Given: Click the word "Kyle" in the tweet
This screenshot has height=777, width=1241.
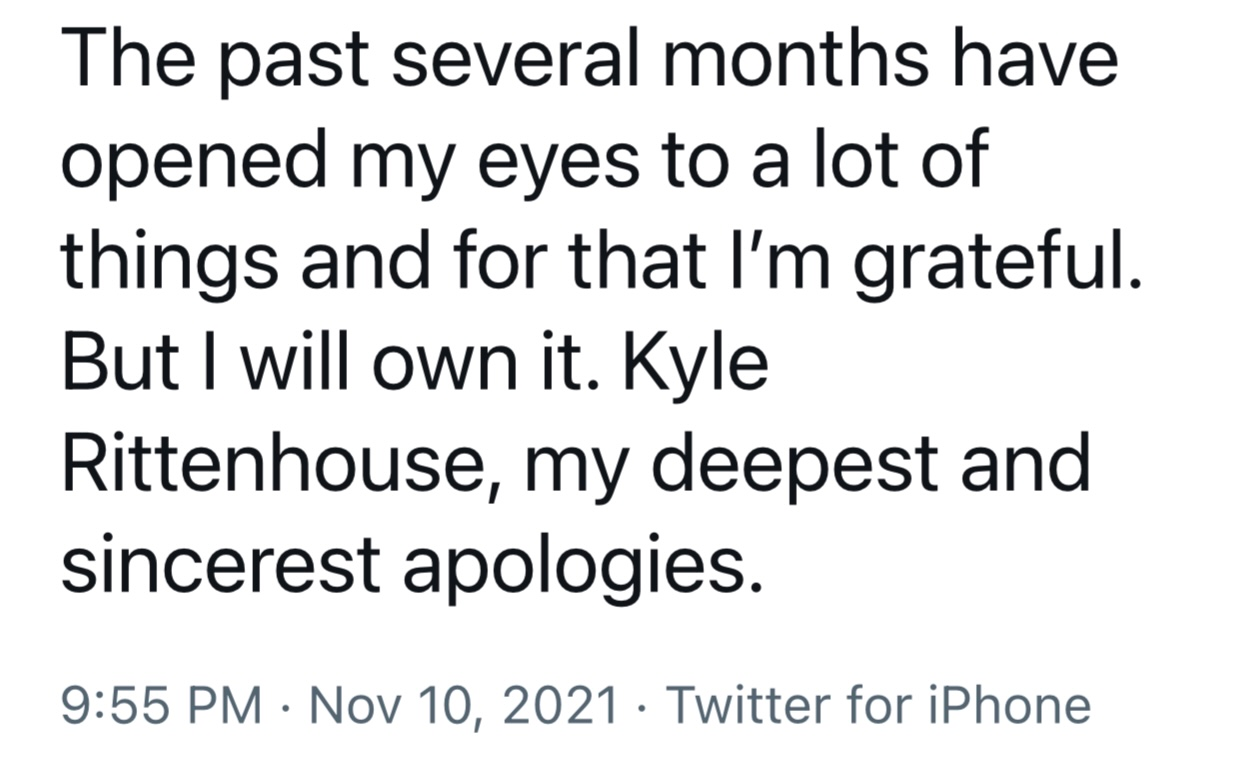Looking at the screenshot, I should coord(694,365).
